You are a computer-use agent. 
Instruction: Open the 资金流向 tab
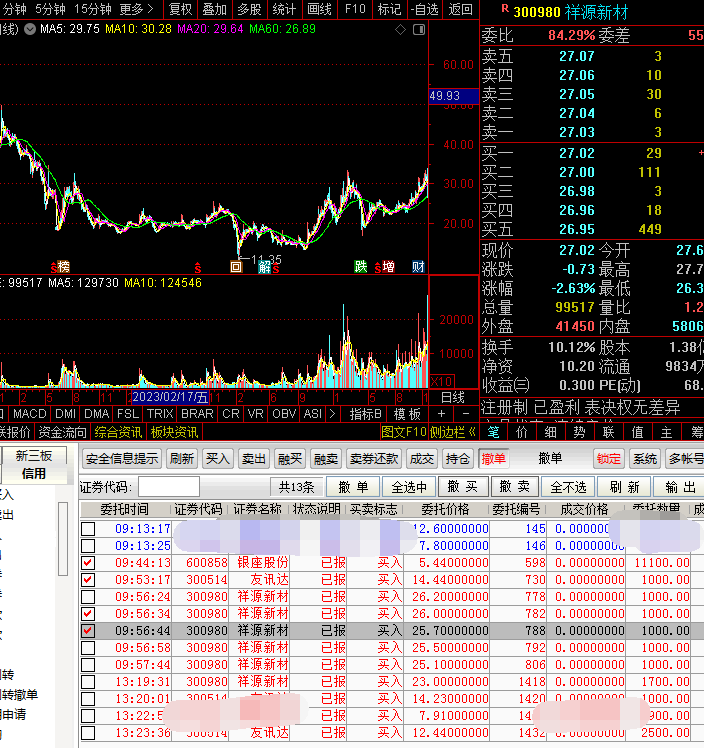coord(62,432)
